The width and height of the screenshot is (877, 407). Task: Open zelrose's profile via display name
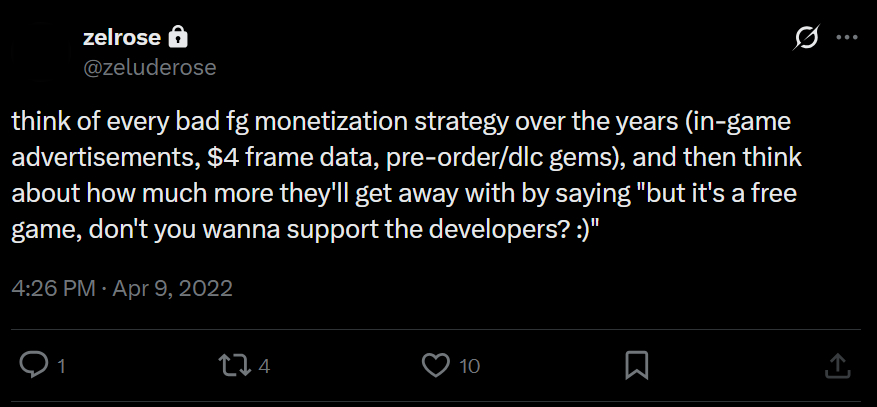point(121,38)
